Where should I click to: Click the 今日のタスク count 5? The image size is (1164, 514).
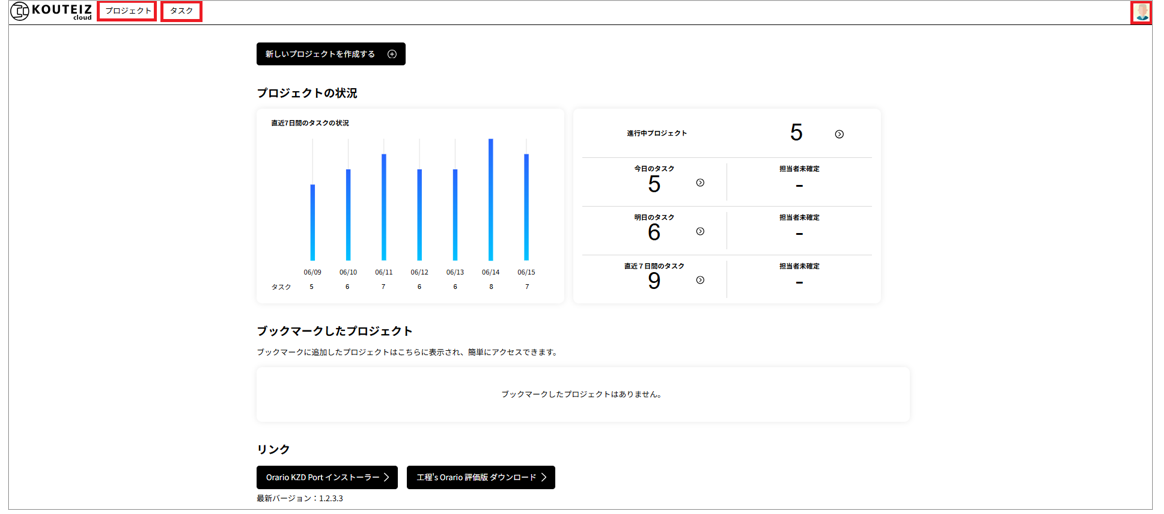point(654,184)
